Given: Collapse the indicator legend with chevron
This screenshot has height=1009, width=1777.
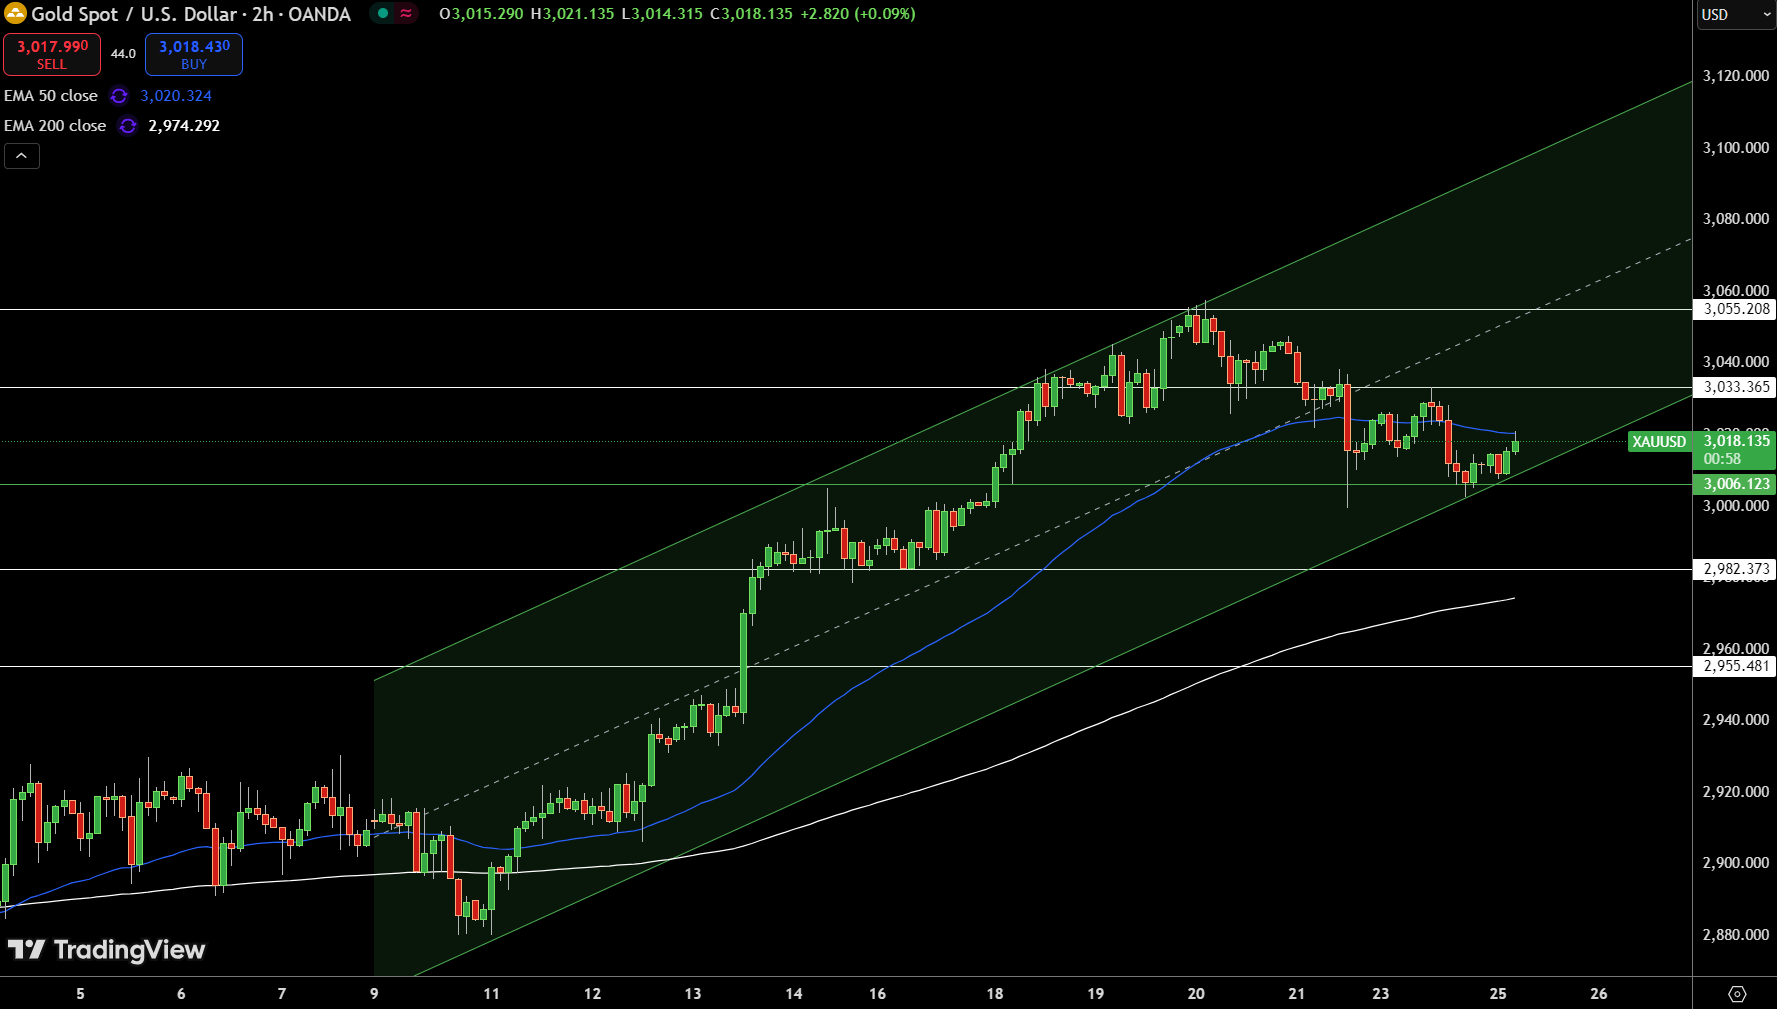Looking at the screenshot, I should [22, 156].
